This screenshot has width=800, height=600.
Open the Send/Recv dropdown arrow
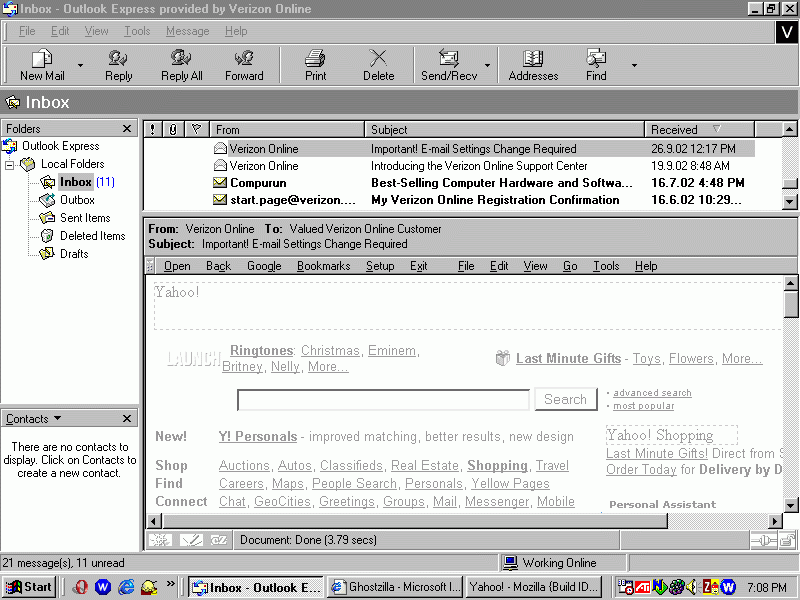(488, 66)
